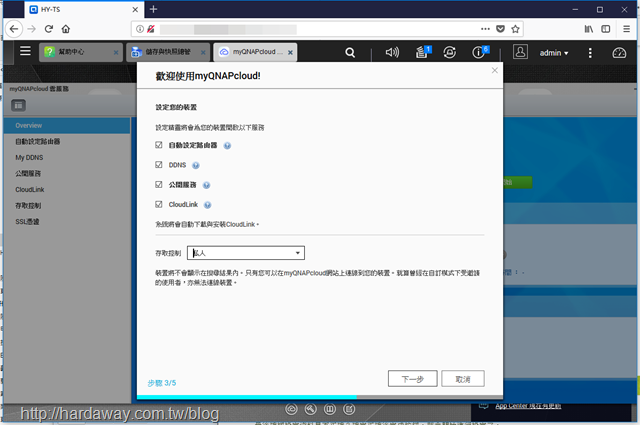Screen dimensions: 640x425
Task: Open 存取控制 access control dropdown
Action: (246, 253)
